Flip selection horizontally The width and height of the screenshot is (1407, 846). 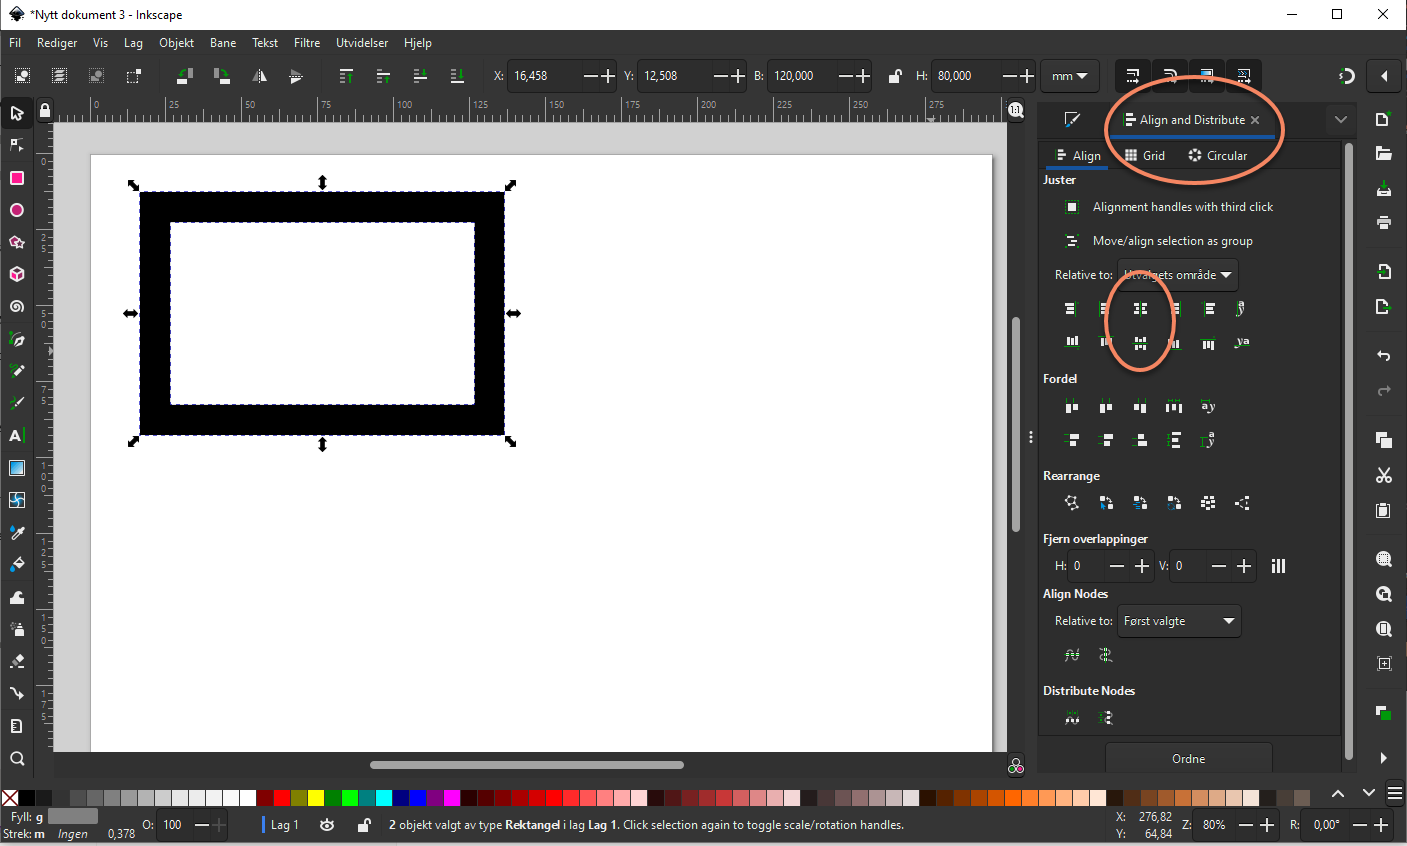259,76
